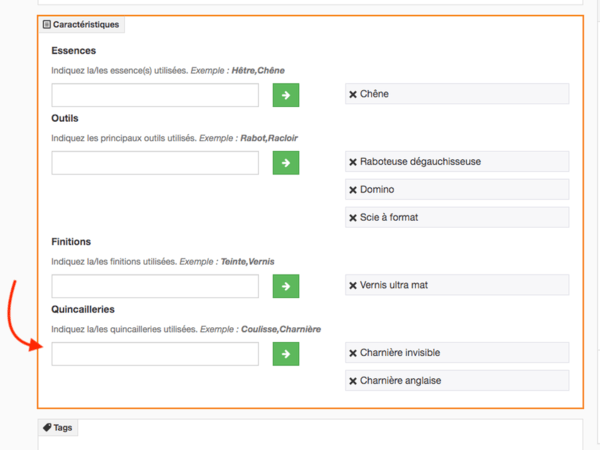Focus the Essences text input

tap(155, 95)
